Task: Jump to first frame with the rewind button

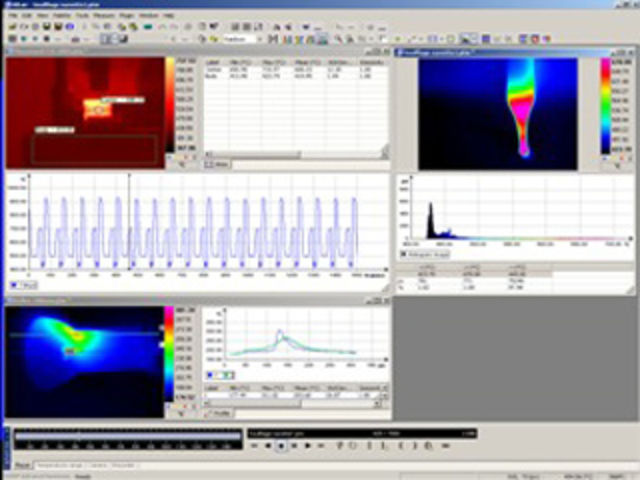Action: (x=254, y=445)
